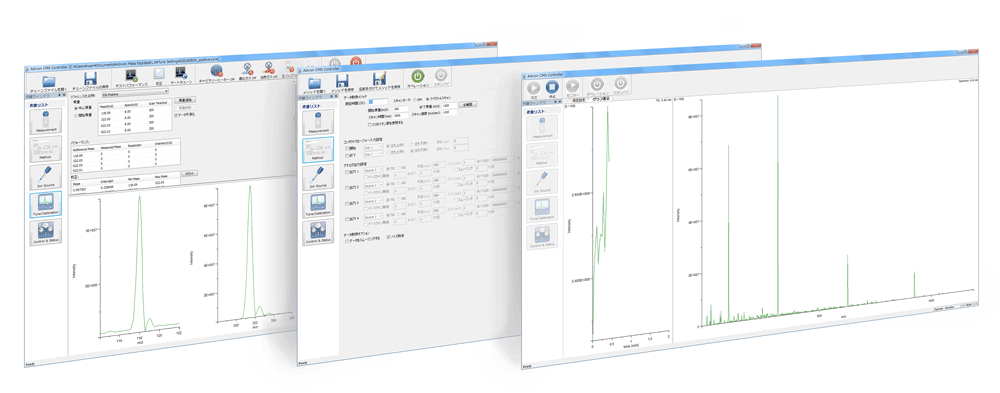1000x393 pixels.
Task: Click blue Stop button in right window
Action: pyautogui.click(x=552, y=87)
